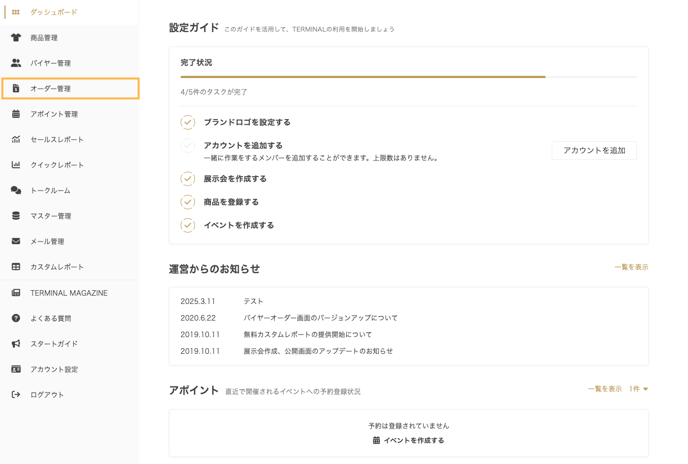Click 予約は登録されていません message
The height and width of the screenshot is (464, 688).
(x=408, y=426)
